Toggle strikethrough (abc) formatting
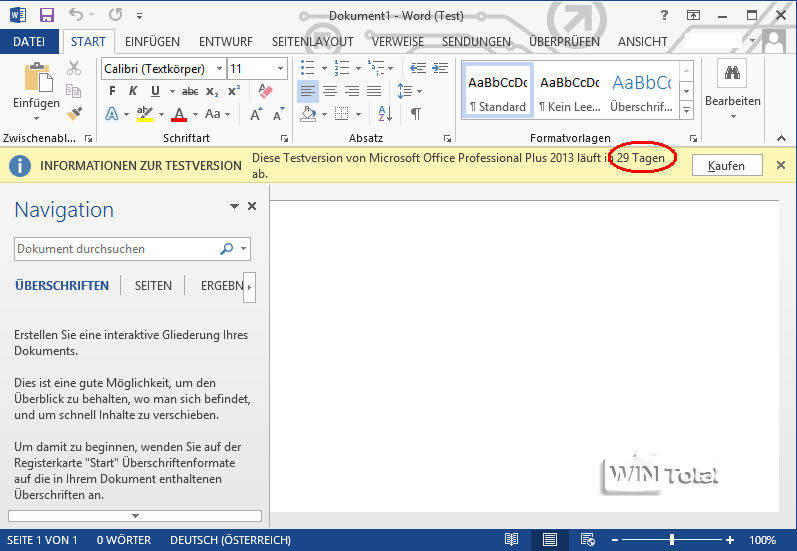This screenshot has height=551, width=797. coord(190,91)
